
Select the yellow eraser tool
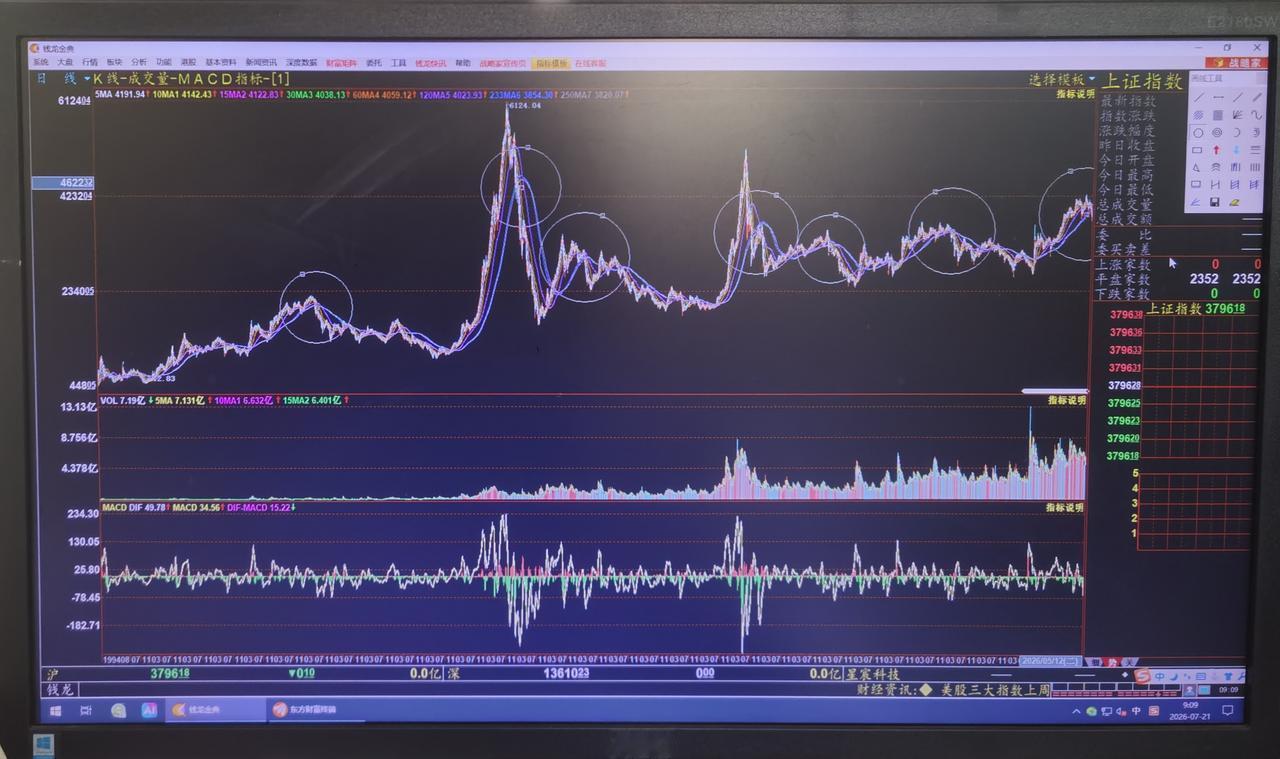(x=1235, y=202)
